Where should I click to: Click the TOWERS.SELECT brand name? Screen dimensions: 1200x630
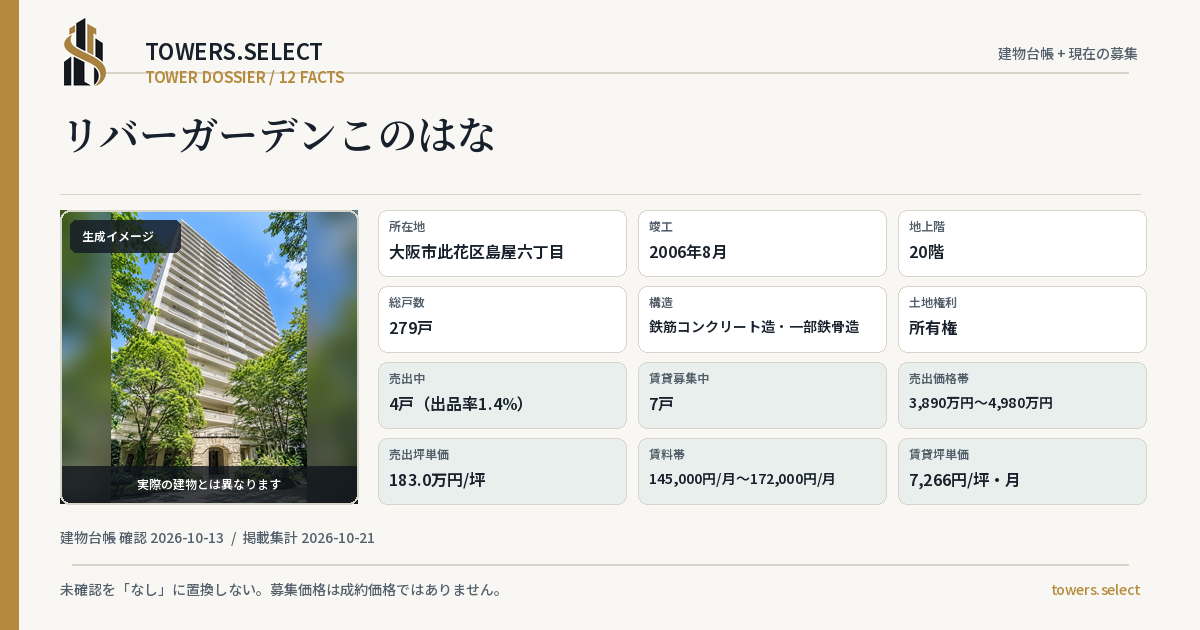tap(234, 52)
